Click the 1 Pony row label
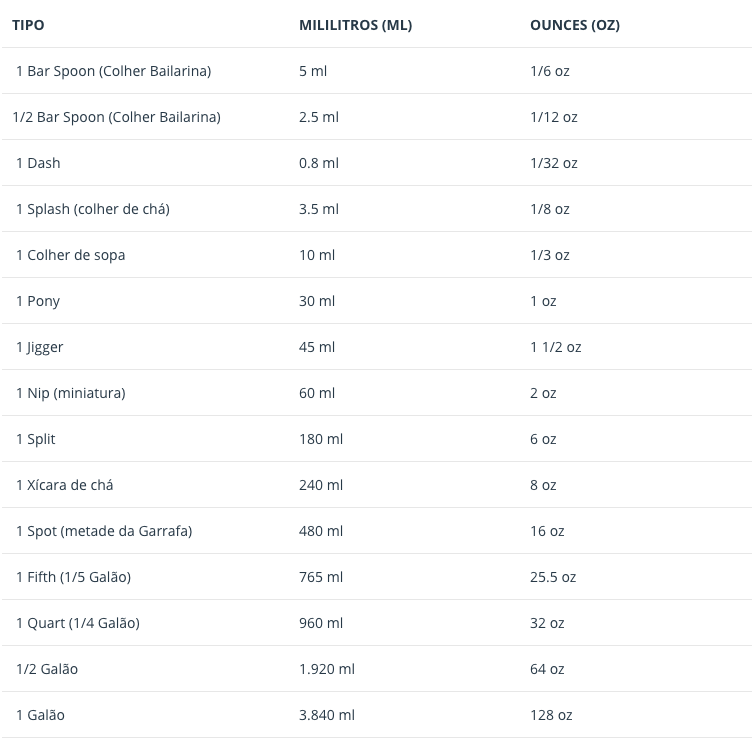754x739 pixels. [x=38, y=301]
